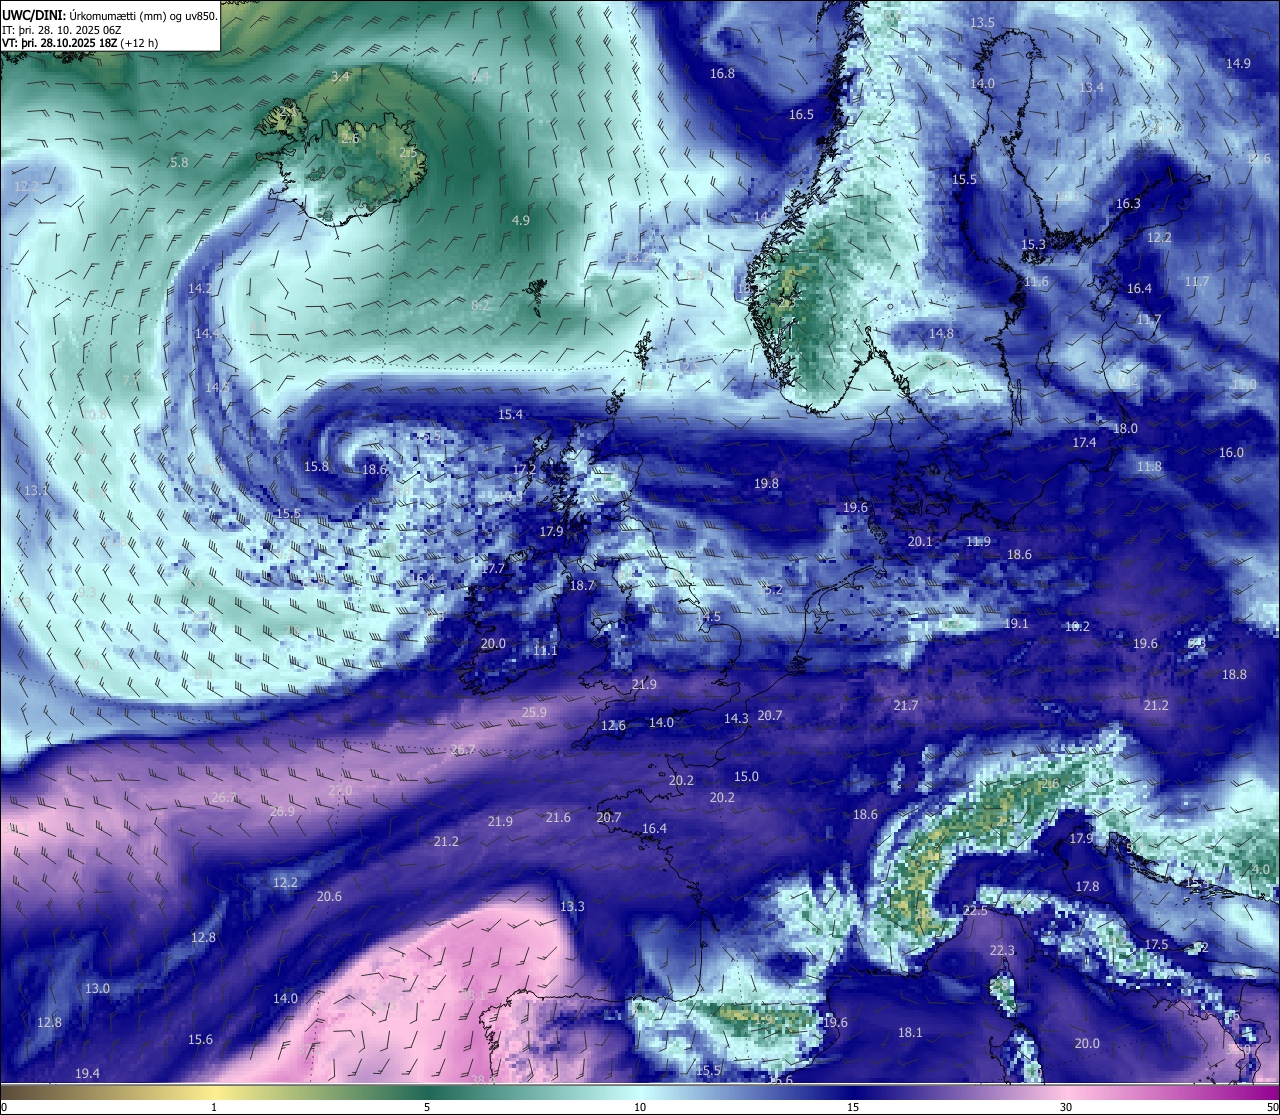1280x1115 pixels.
Task: Click the 13.5 value at the top
Action: [982, 23]
